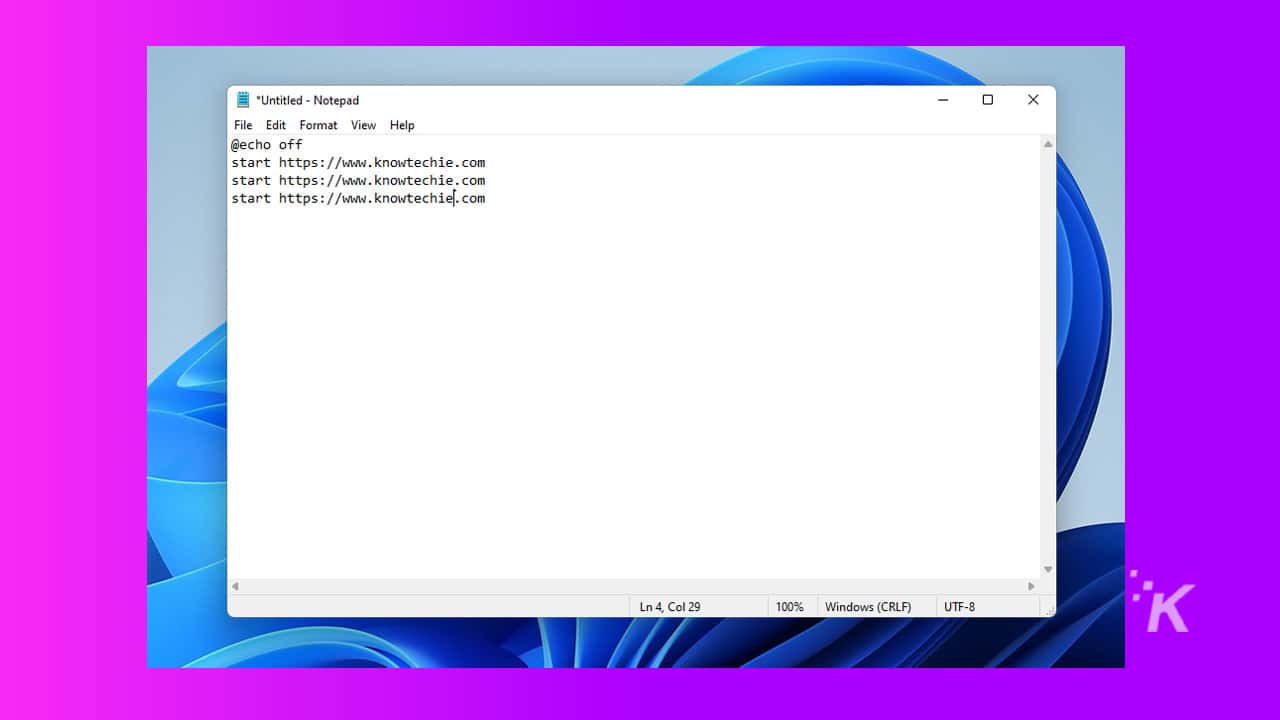The width and height of the screenshot is (1280, 720).
Task: Click the "Ln 4, Col 29" status indicator
Action: tap(670, 607)
